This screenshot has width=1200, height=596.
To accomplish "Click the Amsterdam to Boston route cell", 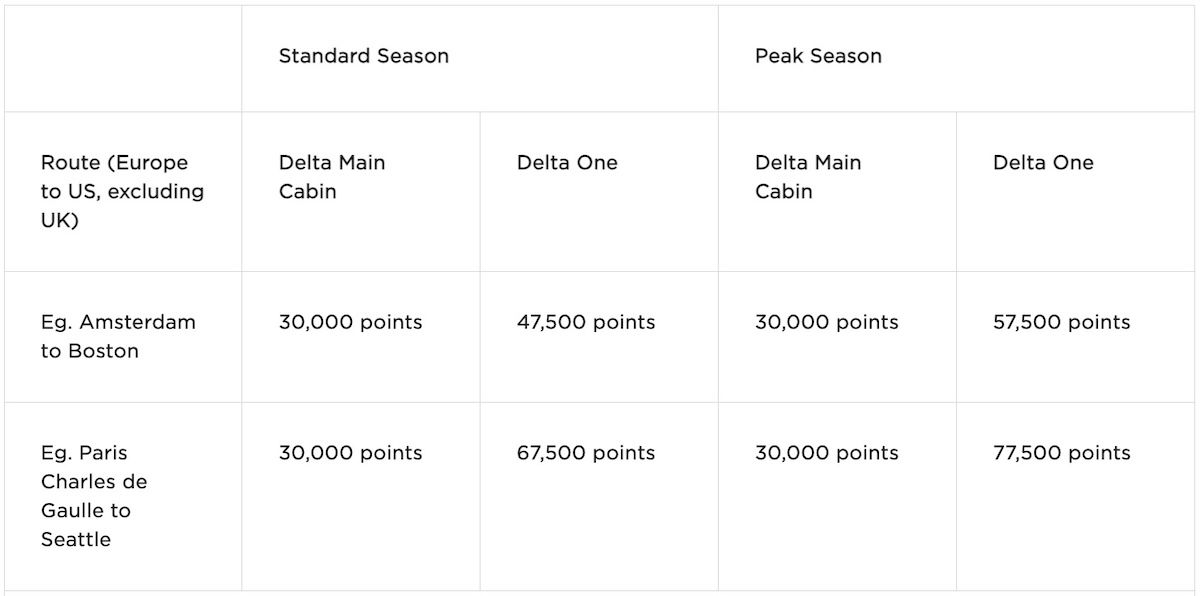I will [x=118, y=336].
